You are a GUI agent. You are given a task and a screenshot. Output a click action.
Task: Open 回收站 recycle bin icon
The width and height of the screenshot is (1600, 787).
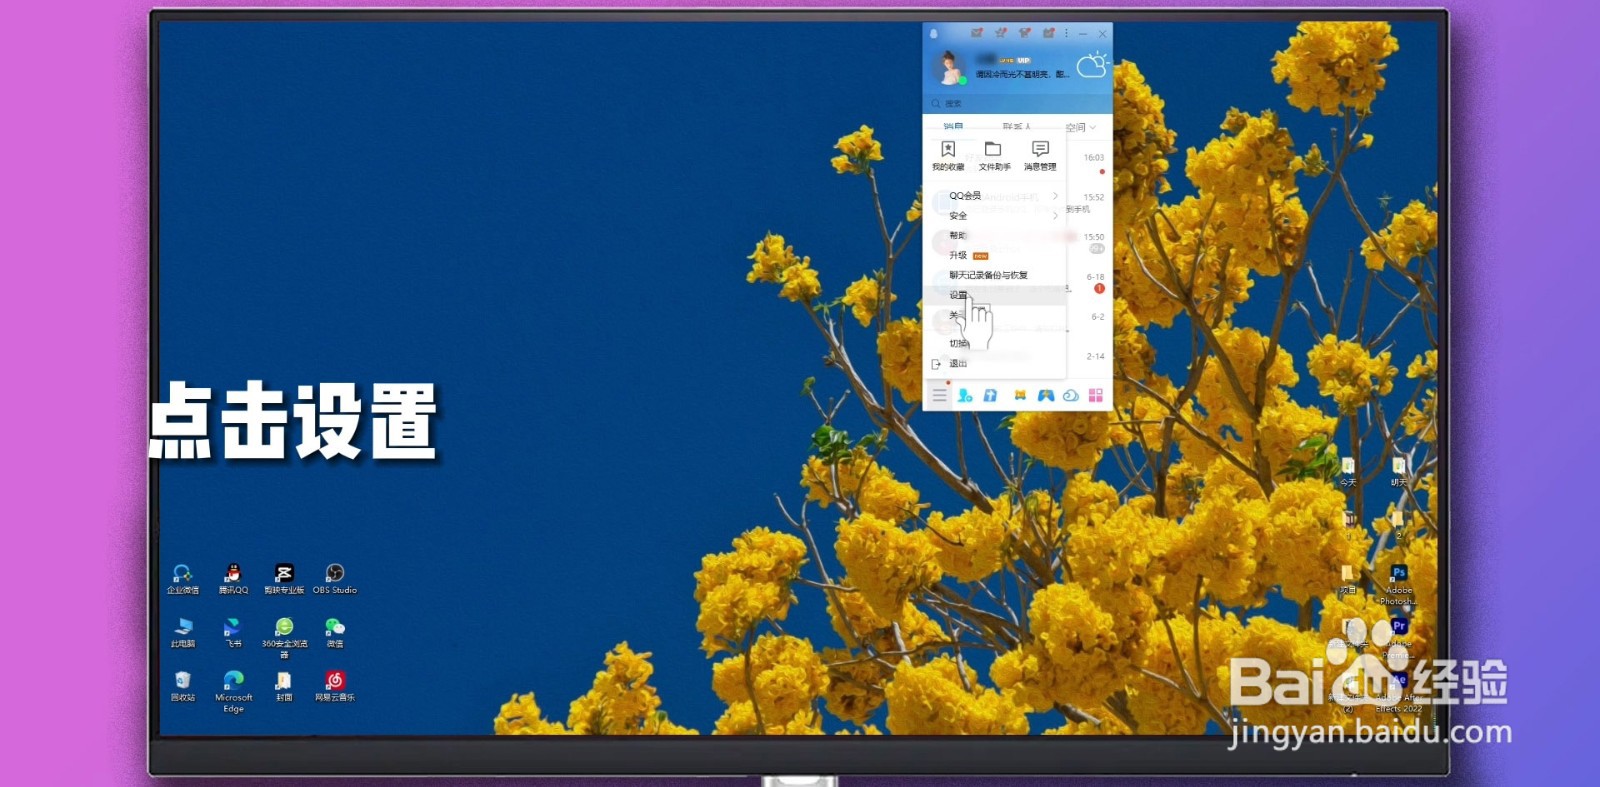(x=182, y=687)
